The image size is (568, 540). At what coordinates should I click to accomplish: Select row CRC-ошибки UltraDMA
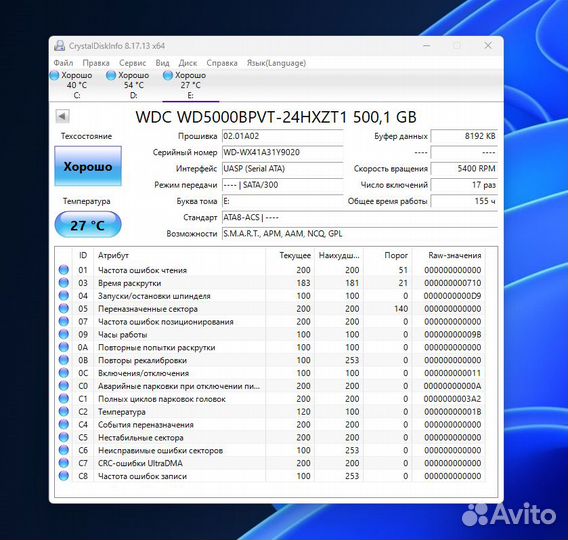pos(270,463)
